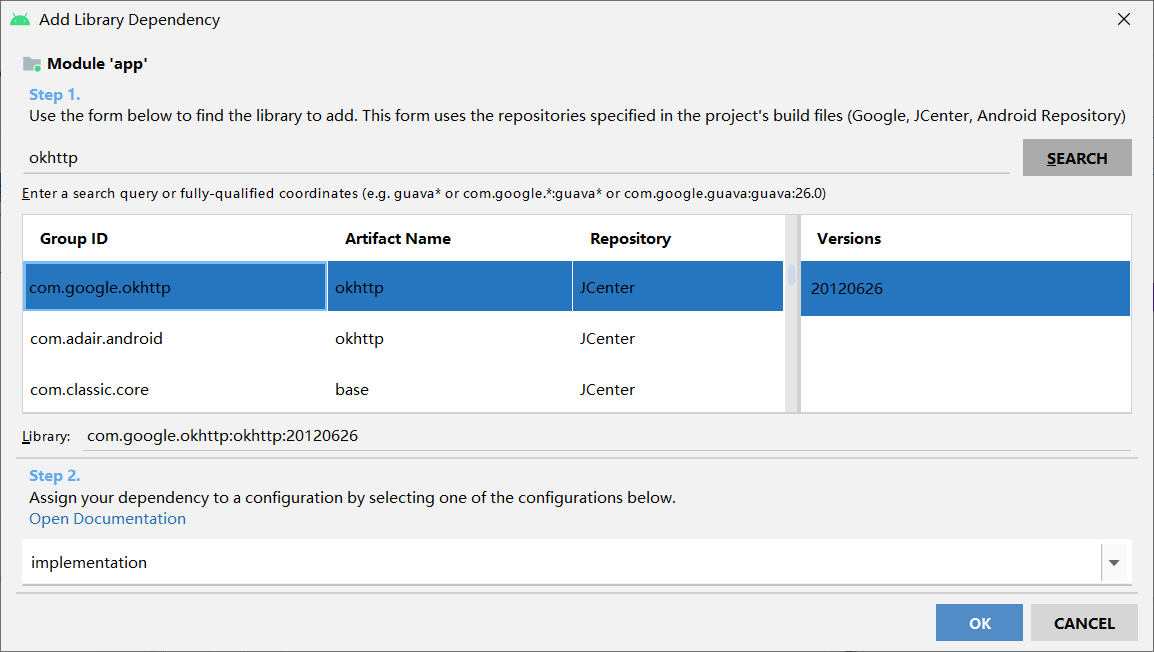Click the okhttp search query field
The image size is (1154, 652).
click(515, 158)
